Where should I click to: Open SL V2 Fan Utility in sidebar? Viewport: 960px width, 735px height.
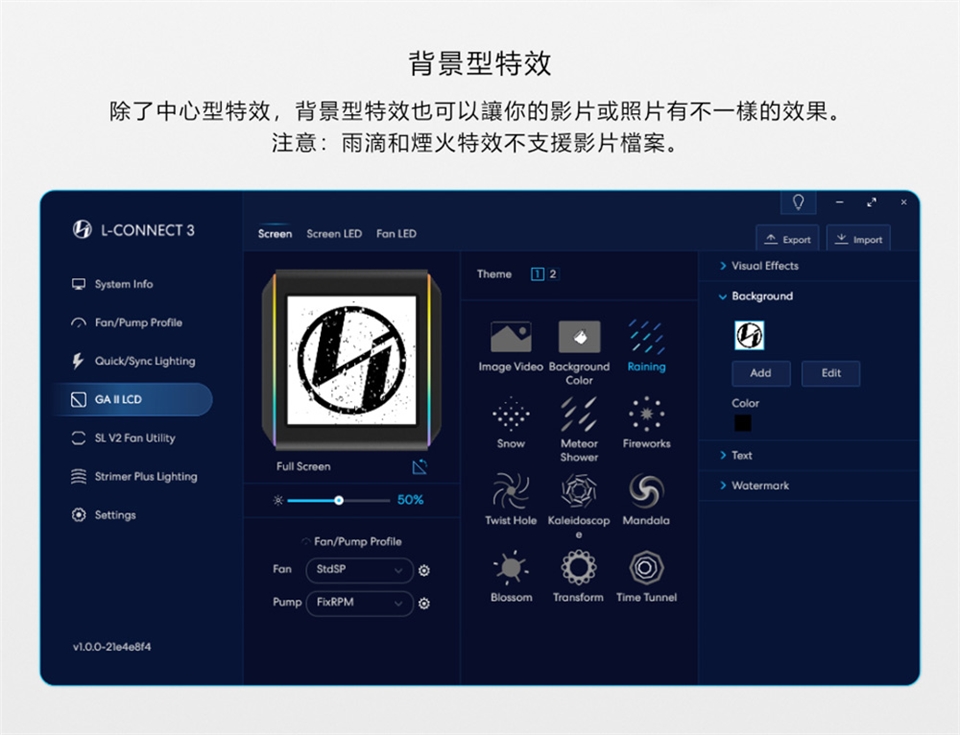134,438
